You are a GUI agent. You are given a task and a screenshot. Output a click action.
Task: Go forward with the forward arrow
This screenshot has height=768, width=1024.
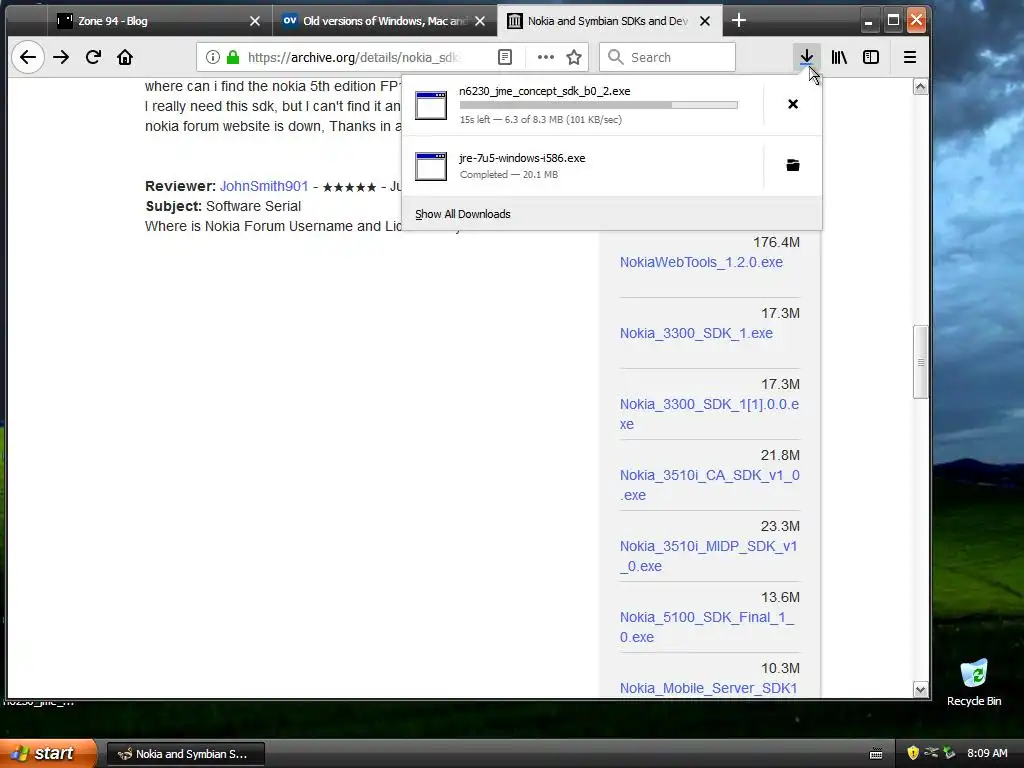click(61, 57)
